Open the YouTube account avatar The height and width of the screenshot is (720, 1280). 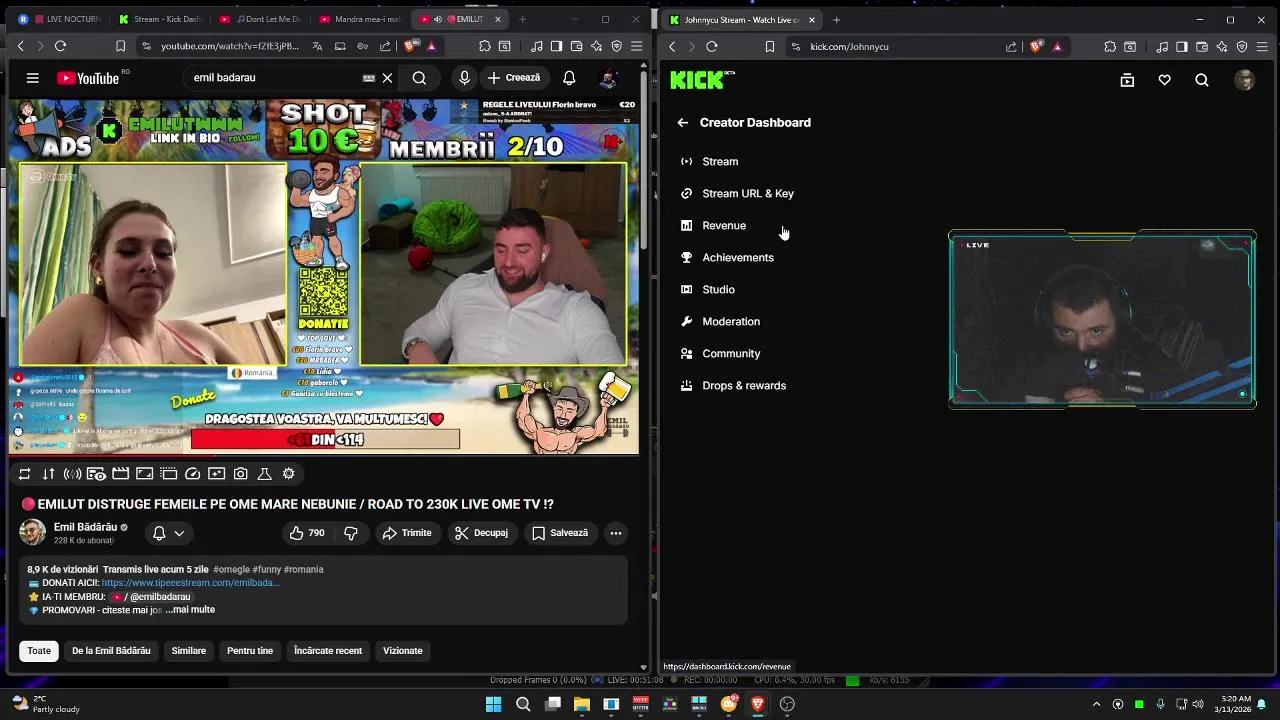coord(608,78)
